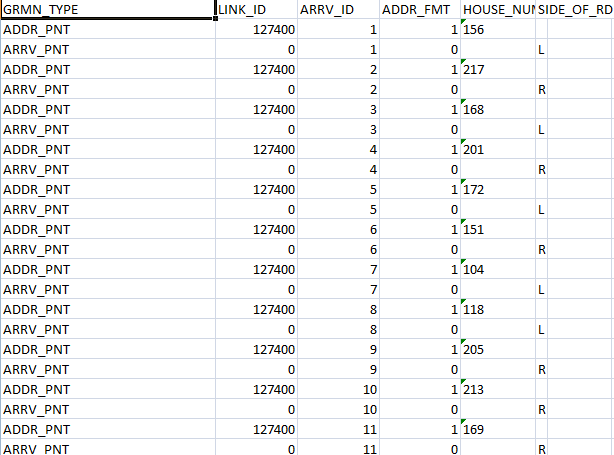Click the cell with house number 118
The height and width of the screenshot is (455, 614).
coord(497,309)
